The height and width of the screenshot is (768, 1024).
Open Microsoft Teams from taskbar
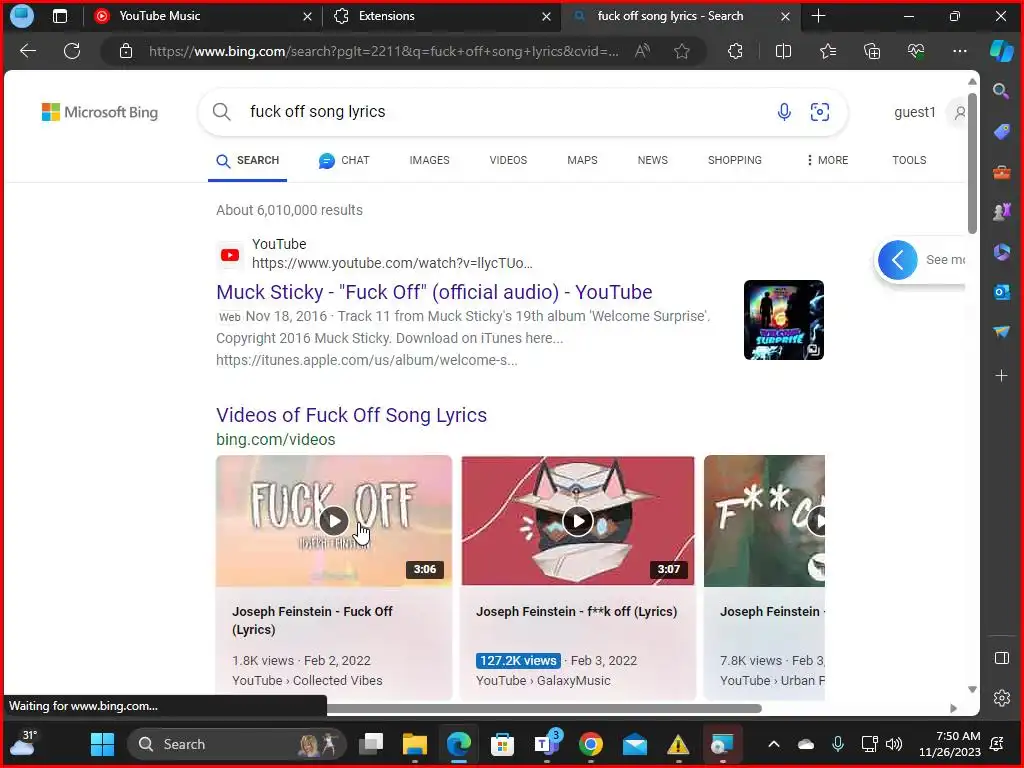(547, 744)
